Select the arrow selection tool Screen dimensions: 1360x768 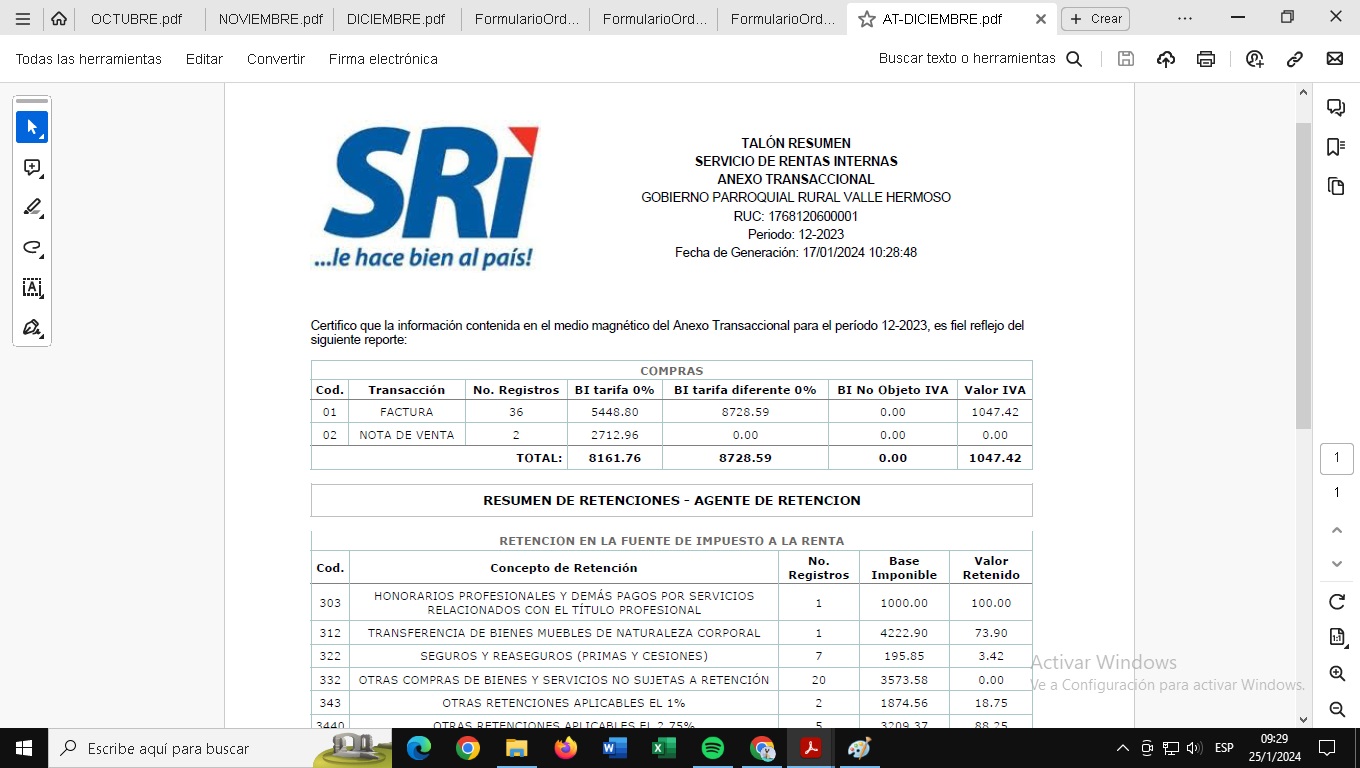coord(32,127)
